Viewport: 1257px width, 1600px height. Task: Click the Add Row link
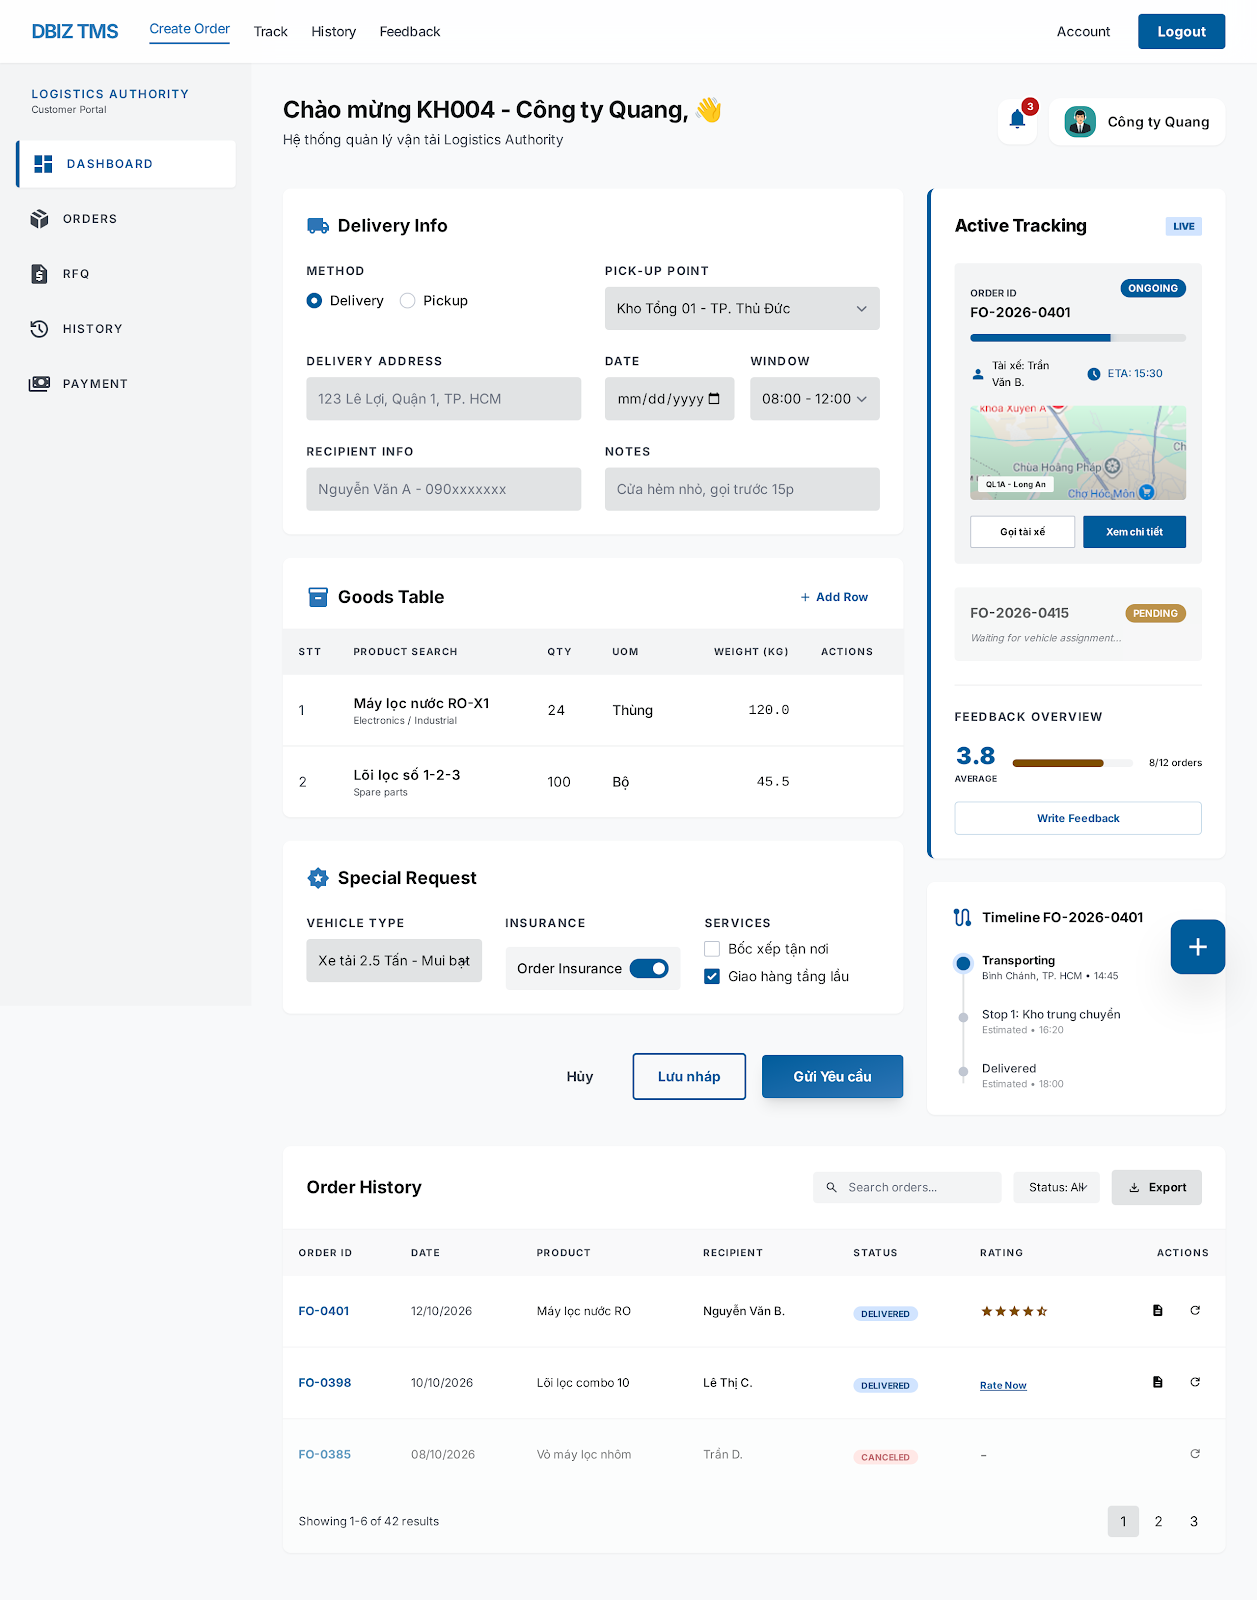[x=834, y=597]
